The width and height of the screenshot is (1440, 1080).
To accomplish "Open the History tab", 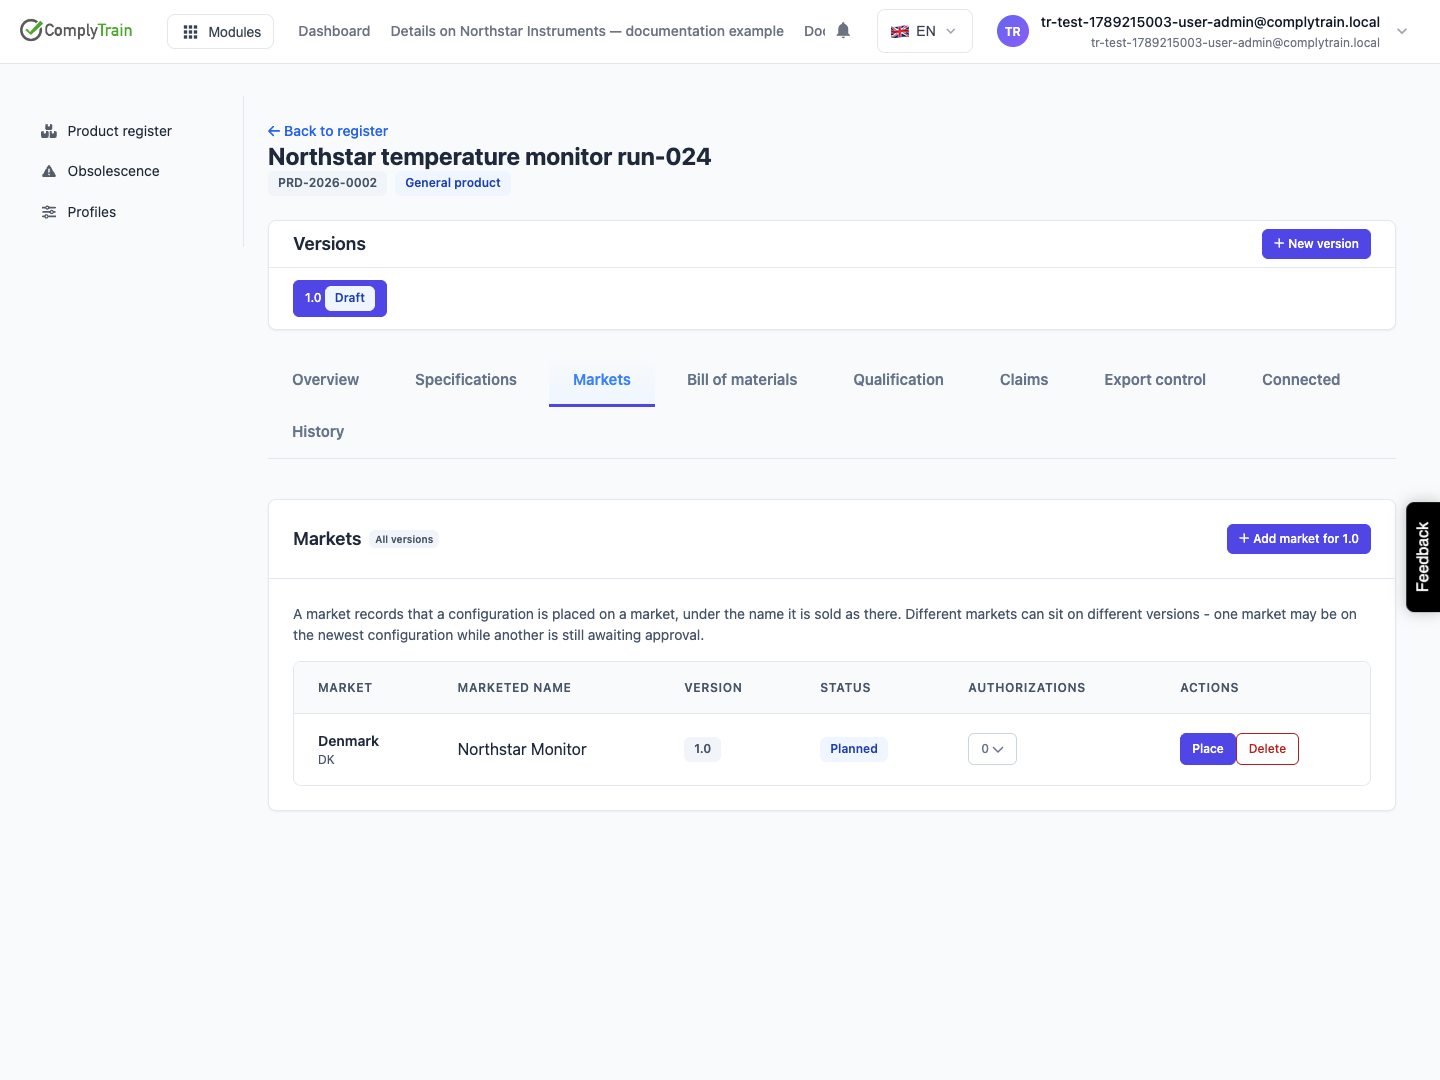I will click(x=318, y=432).
